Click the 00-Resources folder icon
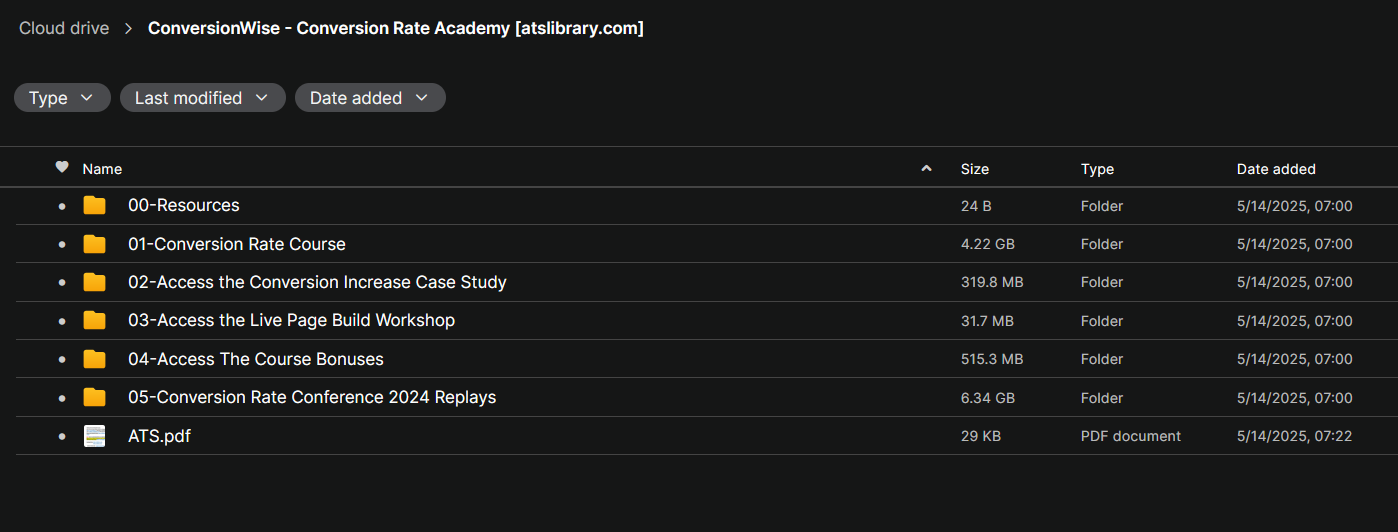The width and height of the screenshot is (1398, 532). pyautogui.click(x=94, y=206)
